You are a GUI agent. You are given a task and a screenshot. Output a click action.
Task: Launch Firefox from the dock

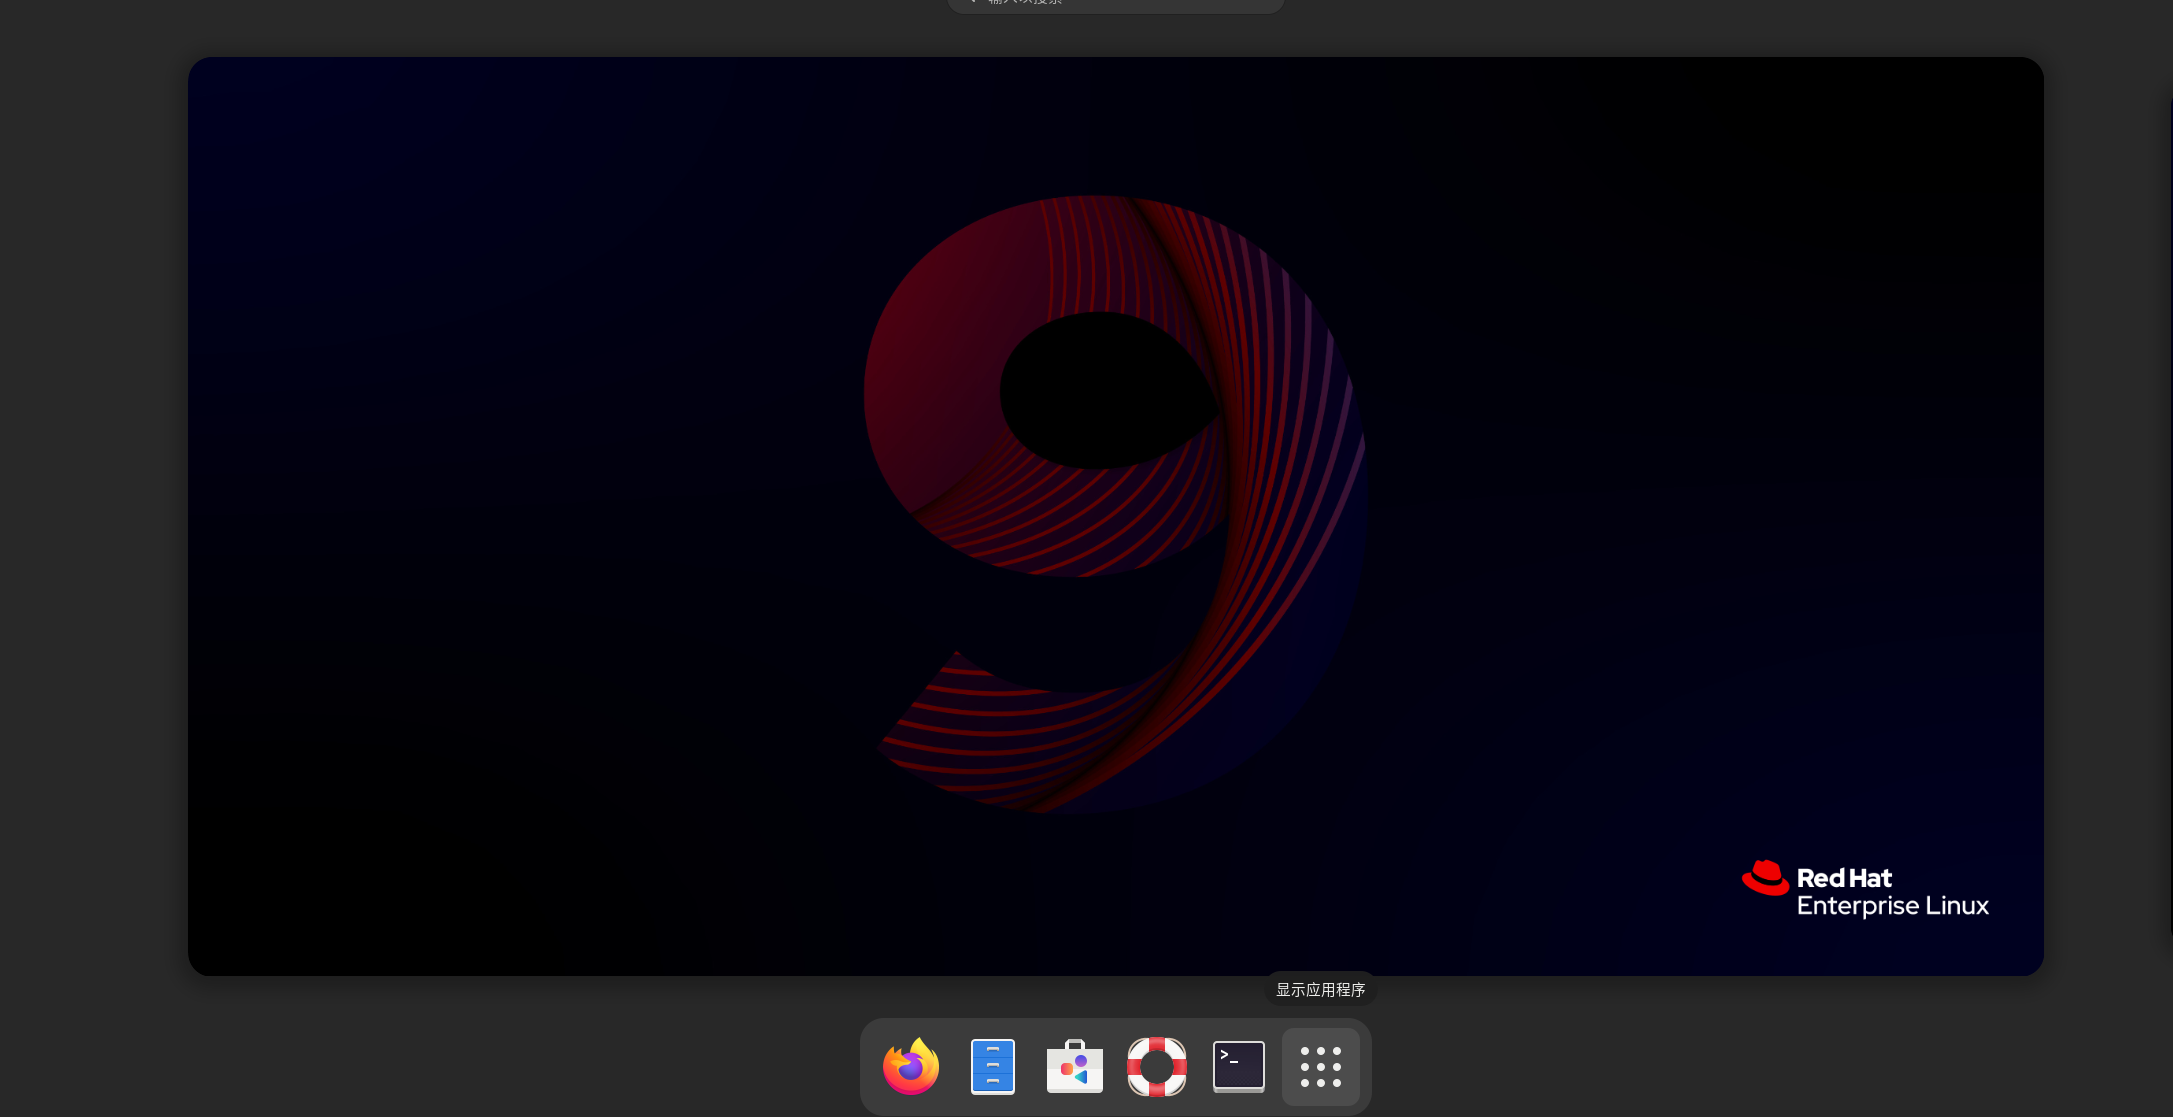910,1066
